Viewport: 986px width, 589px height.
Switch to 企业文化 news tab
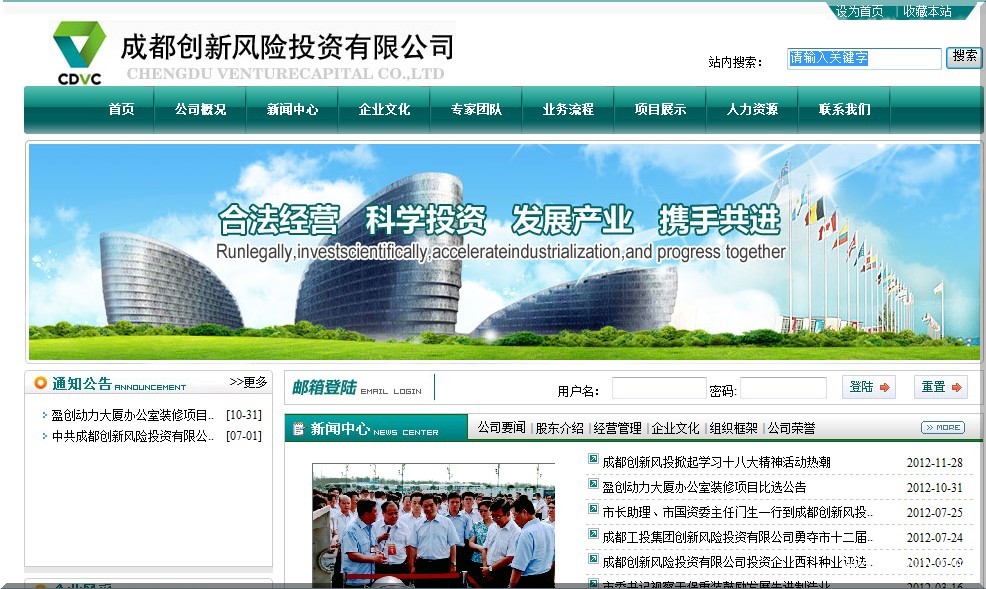click(x=675, y=427)
